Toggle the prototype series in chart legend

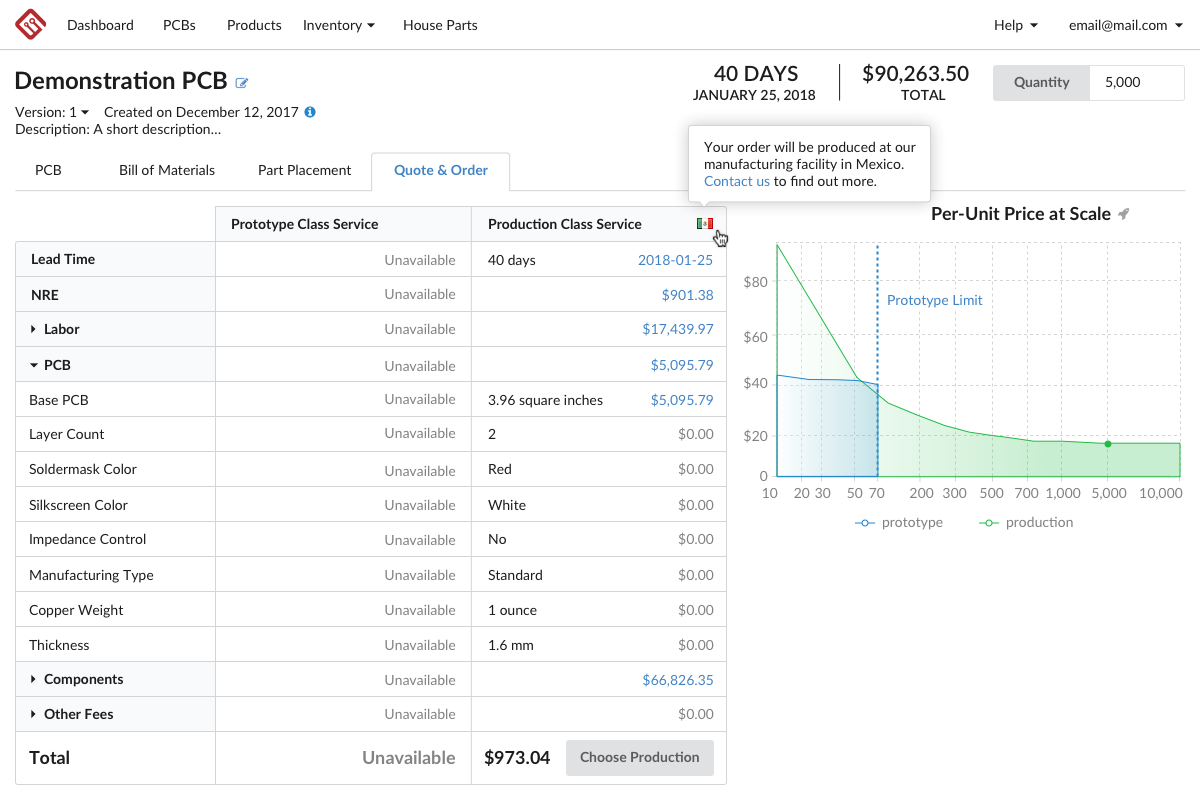tap(899, 522)
